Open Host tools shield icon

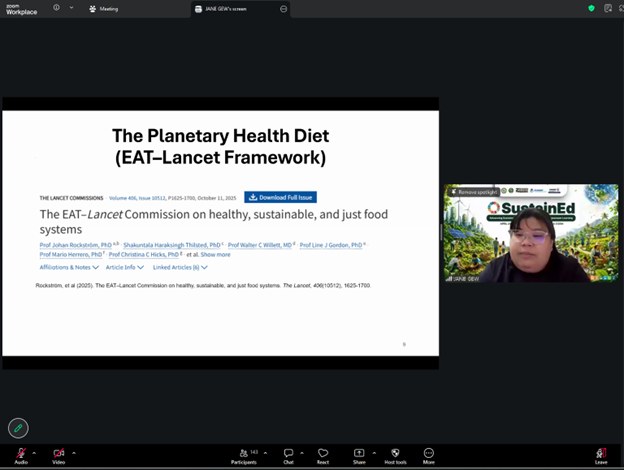[x=395, y=453]
